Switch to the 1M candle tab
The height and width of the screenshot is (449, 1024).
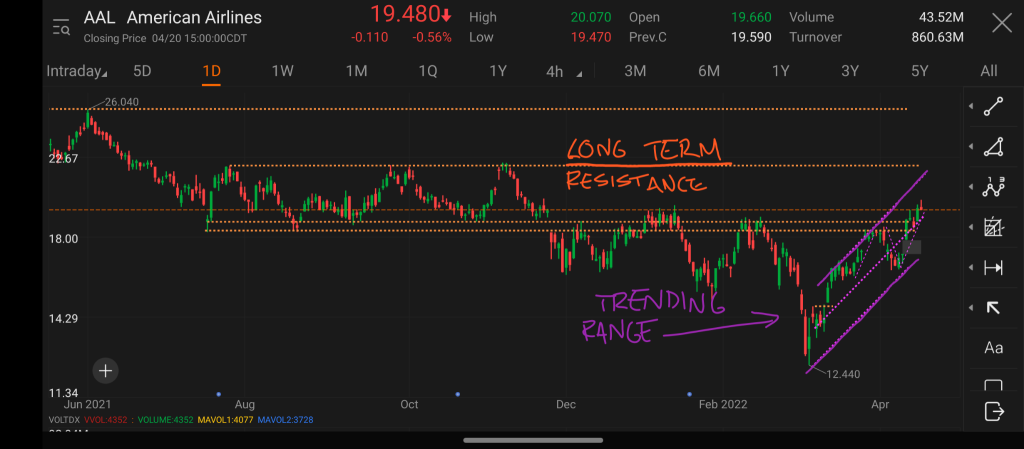(356, 71)
